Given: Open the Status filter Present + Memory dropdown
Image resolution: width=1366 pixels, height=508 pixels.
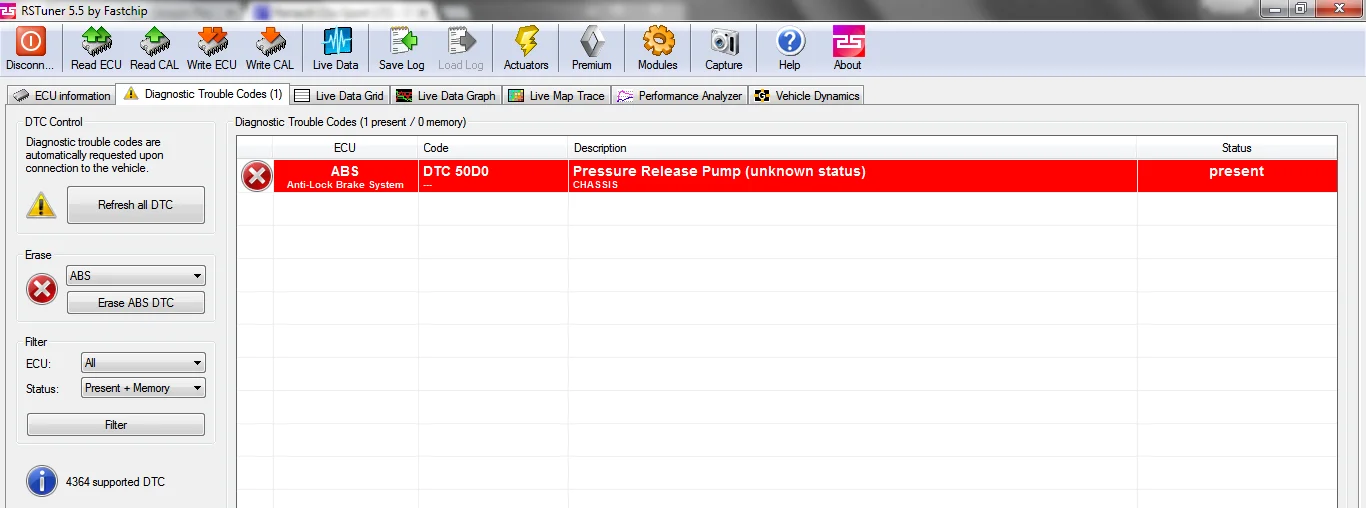Looking at the screenshot, I should pyautogui.click(x=143, y=388).
